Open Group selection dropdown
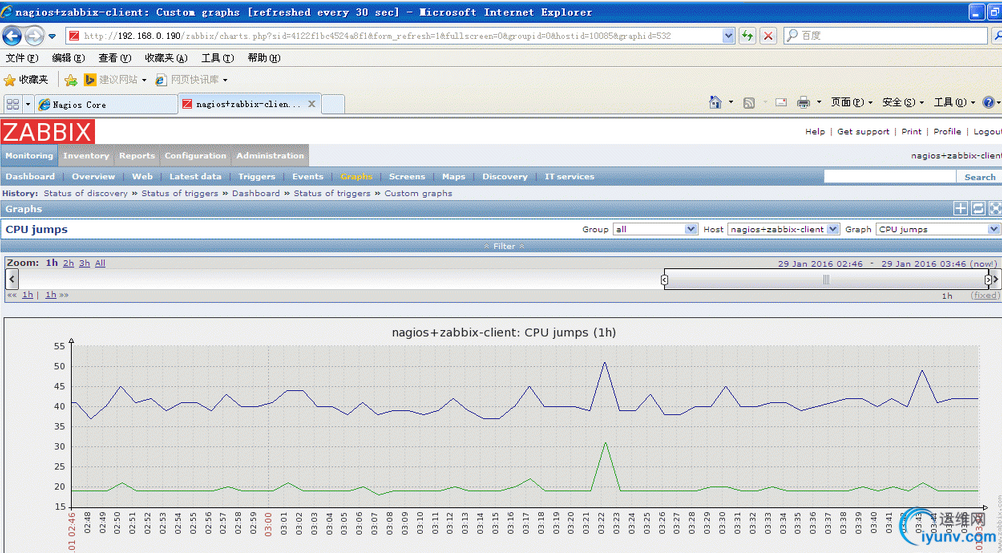This screenshot has width=1002, height=553. pos(655,229)
